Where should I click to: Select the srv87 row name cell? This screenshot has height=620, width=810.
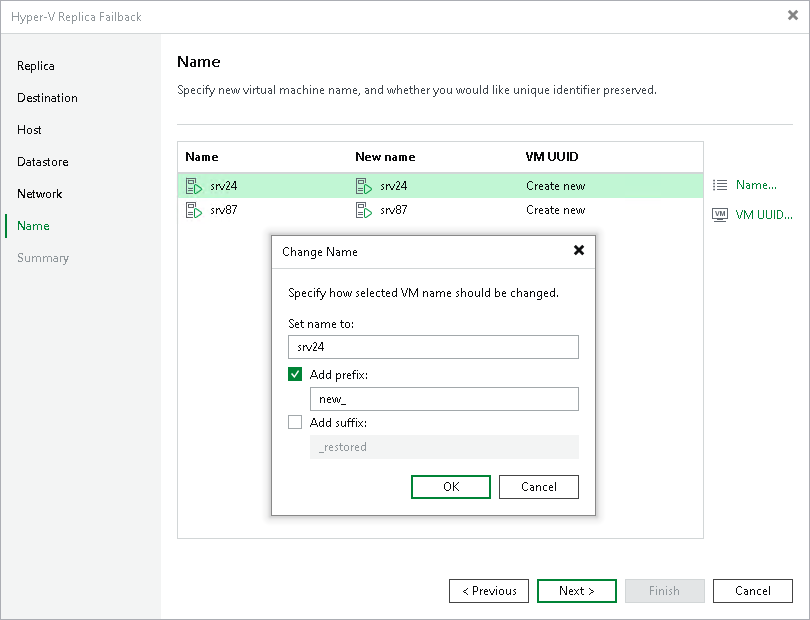pos(224,210)
